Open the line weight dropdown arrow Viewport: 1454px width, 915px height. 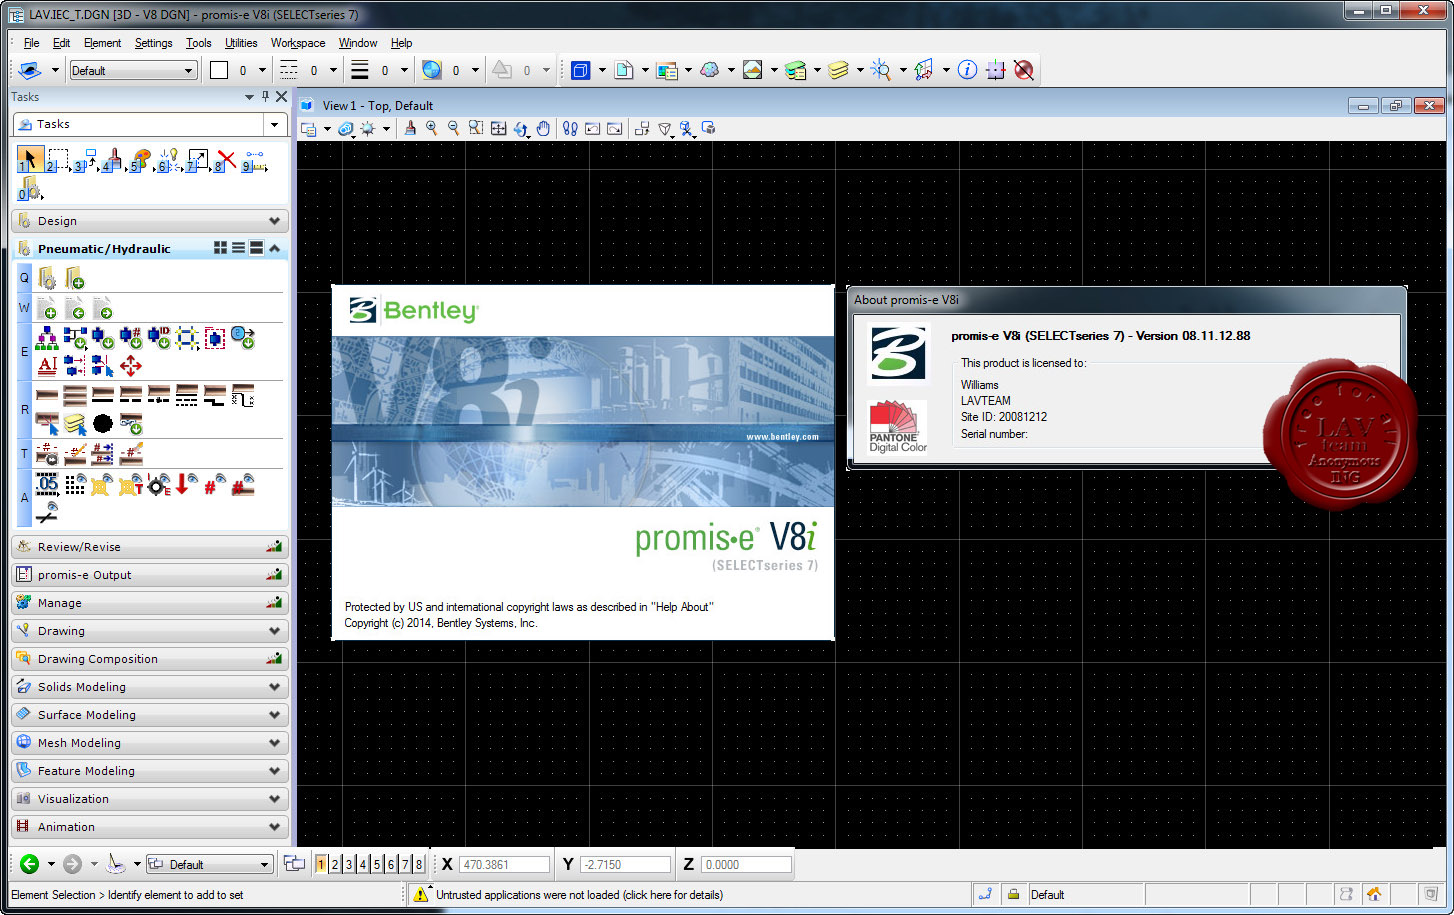pos(404,70)
